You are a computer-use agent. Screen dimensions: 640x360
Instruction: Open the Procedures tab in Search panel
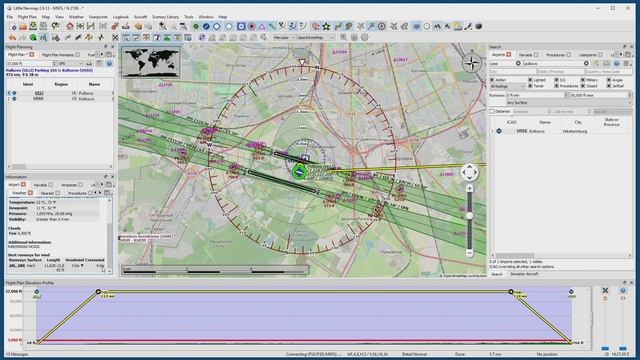point(558,55)
